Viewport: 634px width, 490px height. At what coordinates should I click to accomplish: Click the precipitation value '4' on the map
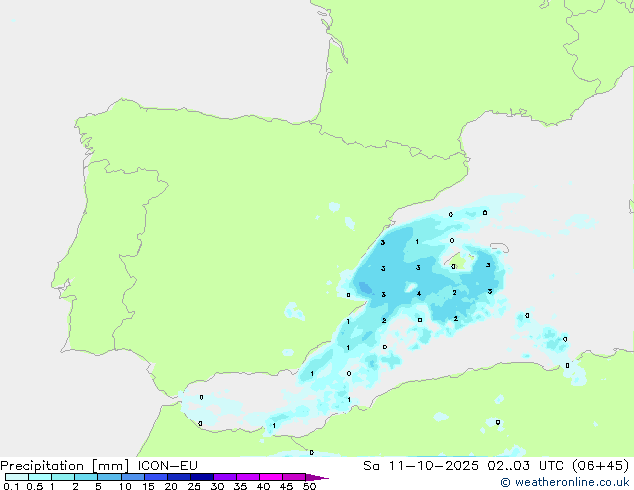point(419,294)
